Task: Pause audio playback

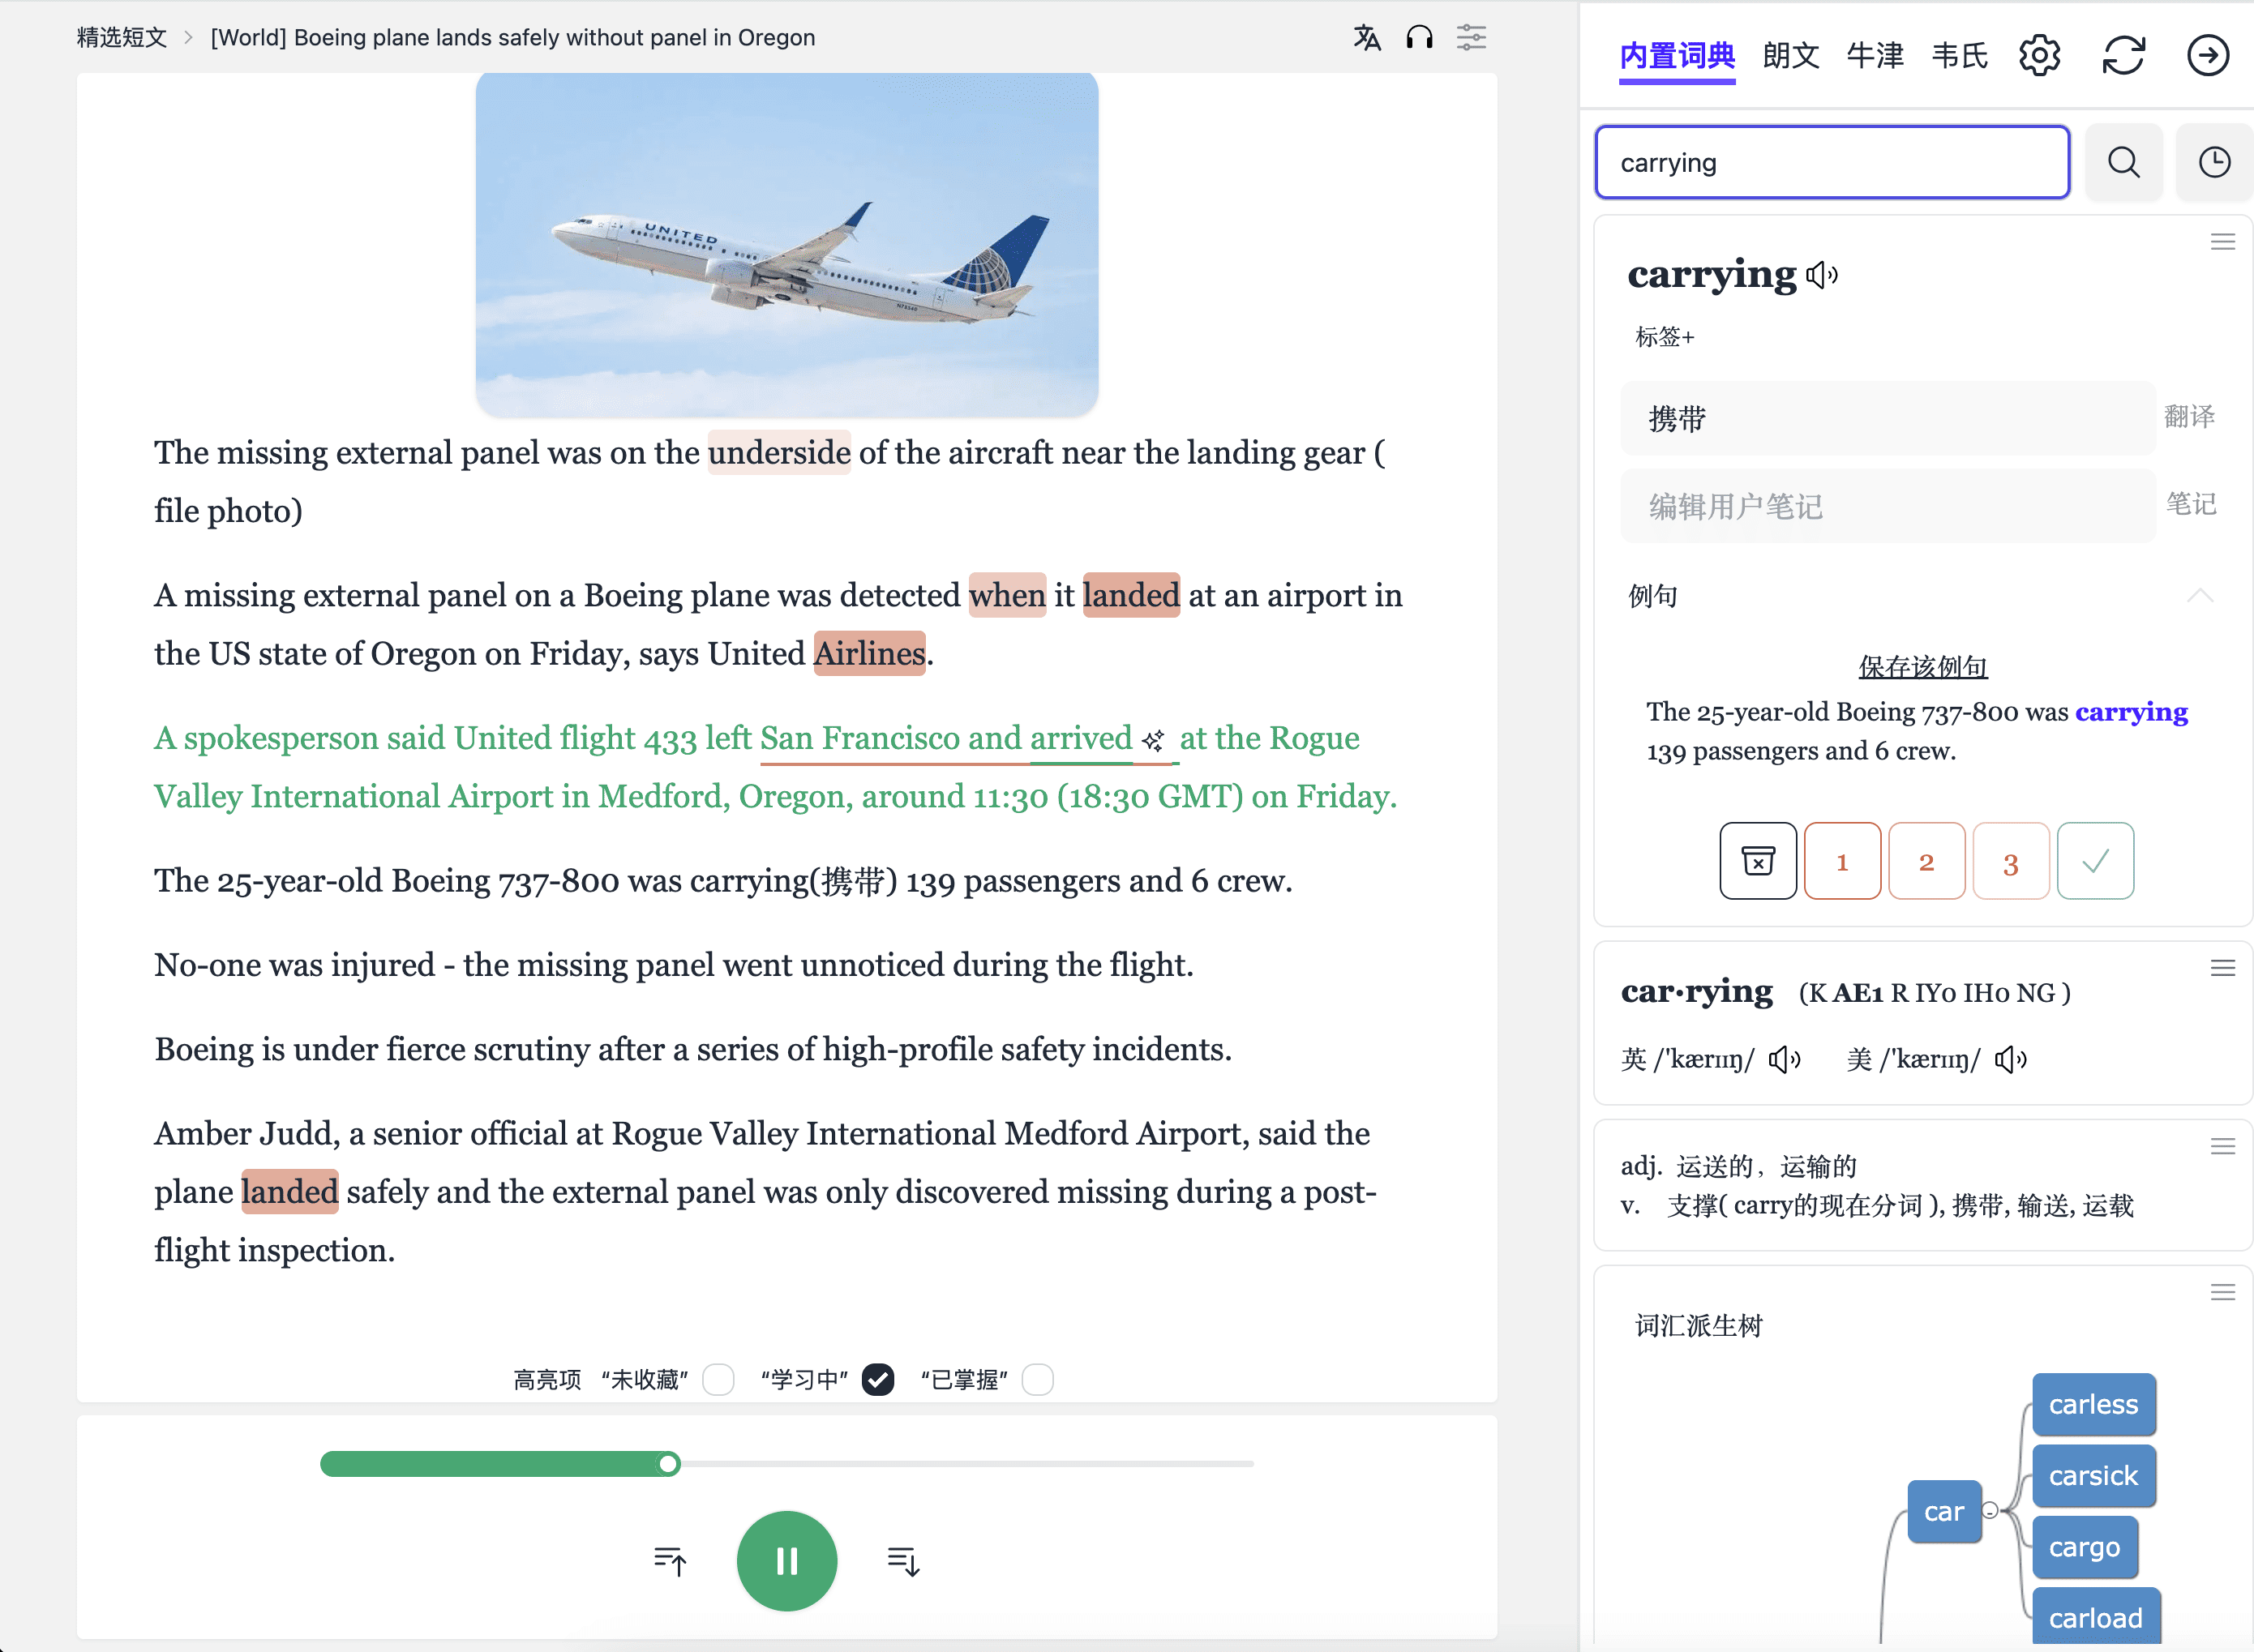Action: point(787,1560)
